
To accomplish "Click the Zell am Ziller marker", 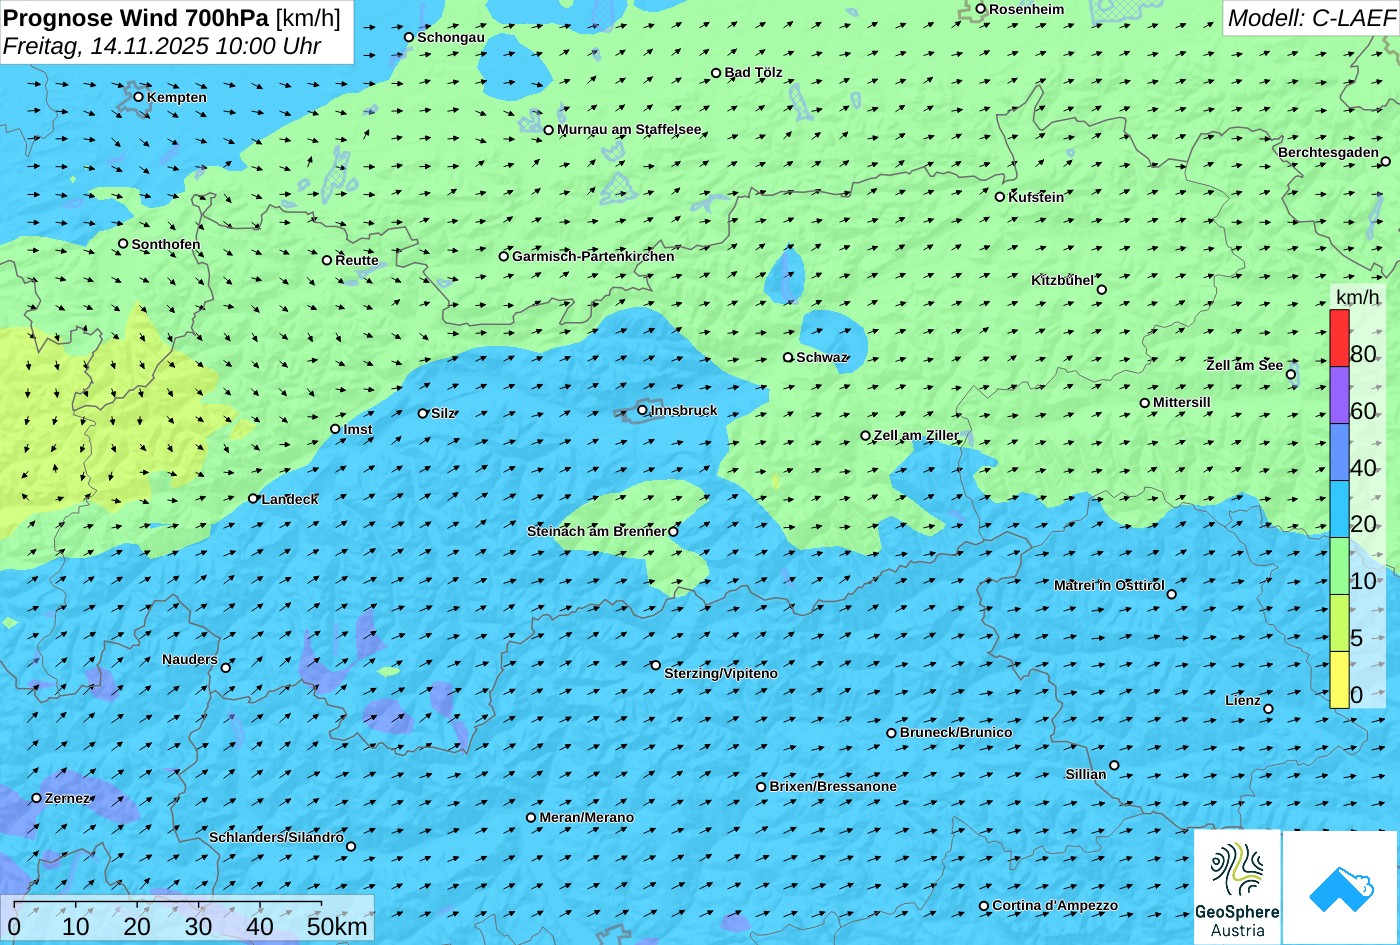I will 866,436.
